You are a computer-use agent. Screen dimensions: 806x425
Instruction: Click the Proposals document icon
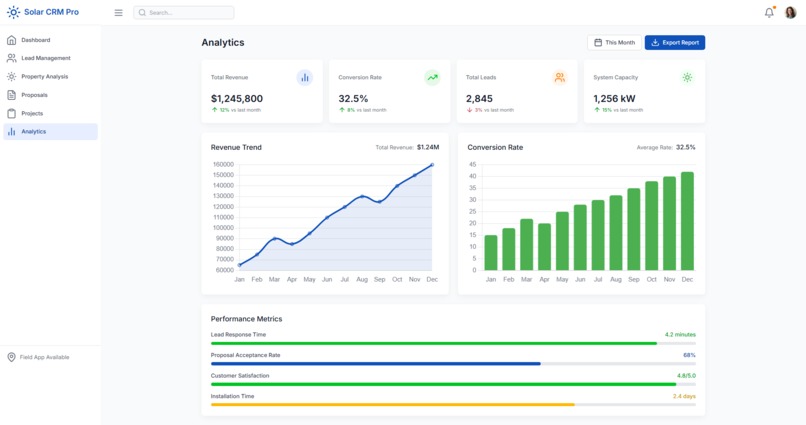[11, 95]
